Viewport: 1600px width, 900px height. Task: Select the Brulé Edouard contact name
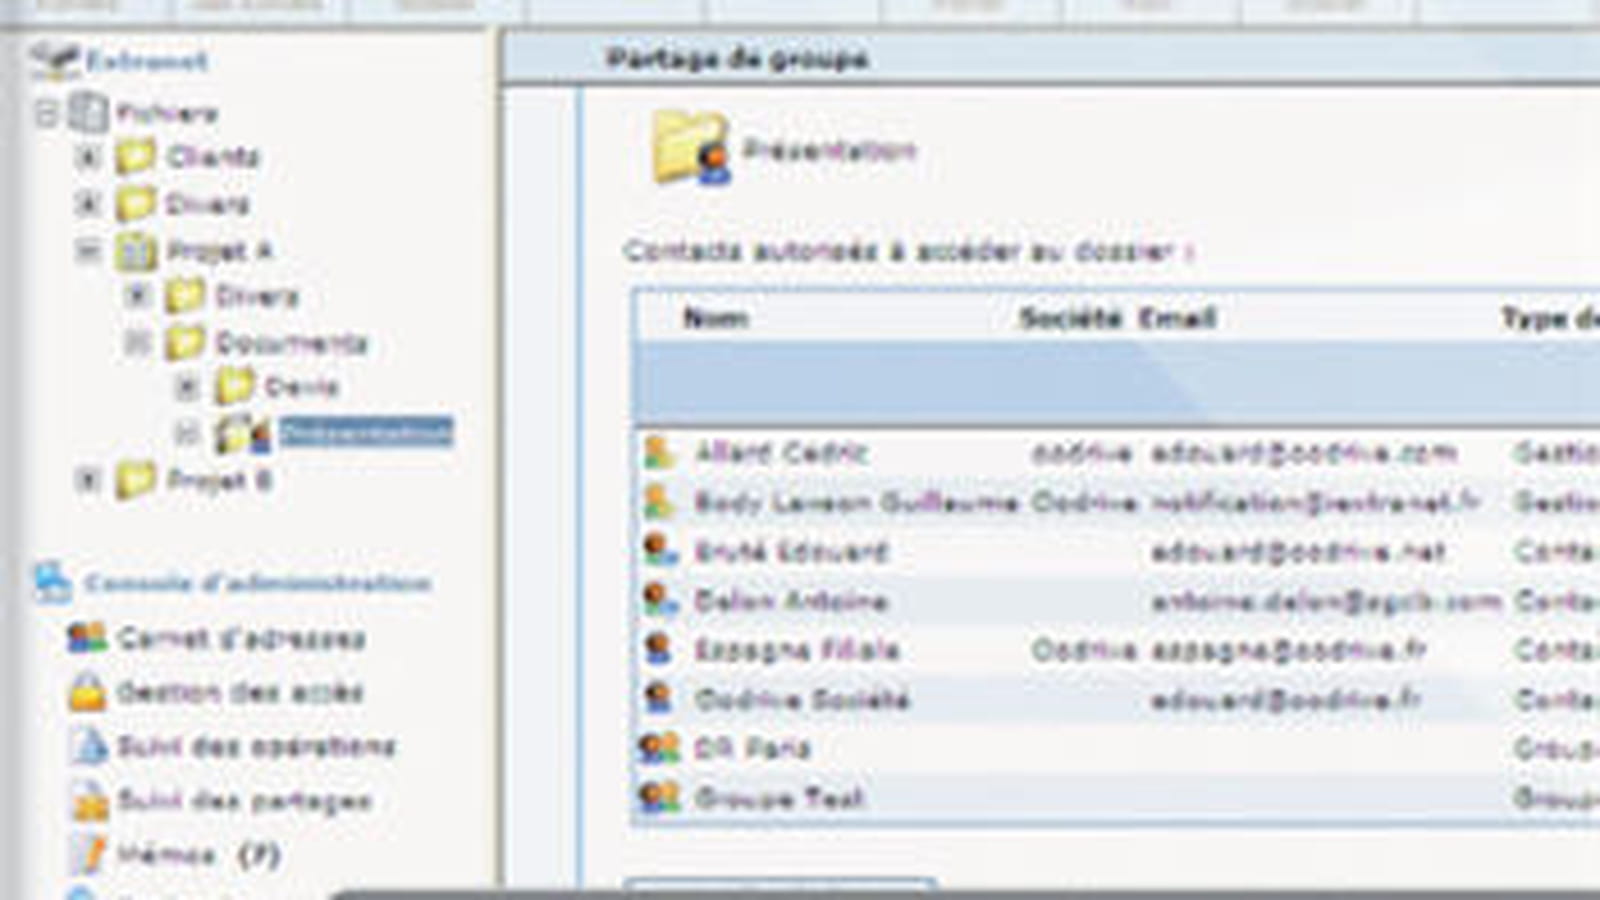click(791, 551)
